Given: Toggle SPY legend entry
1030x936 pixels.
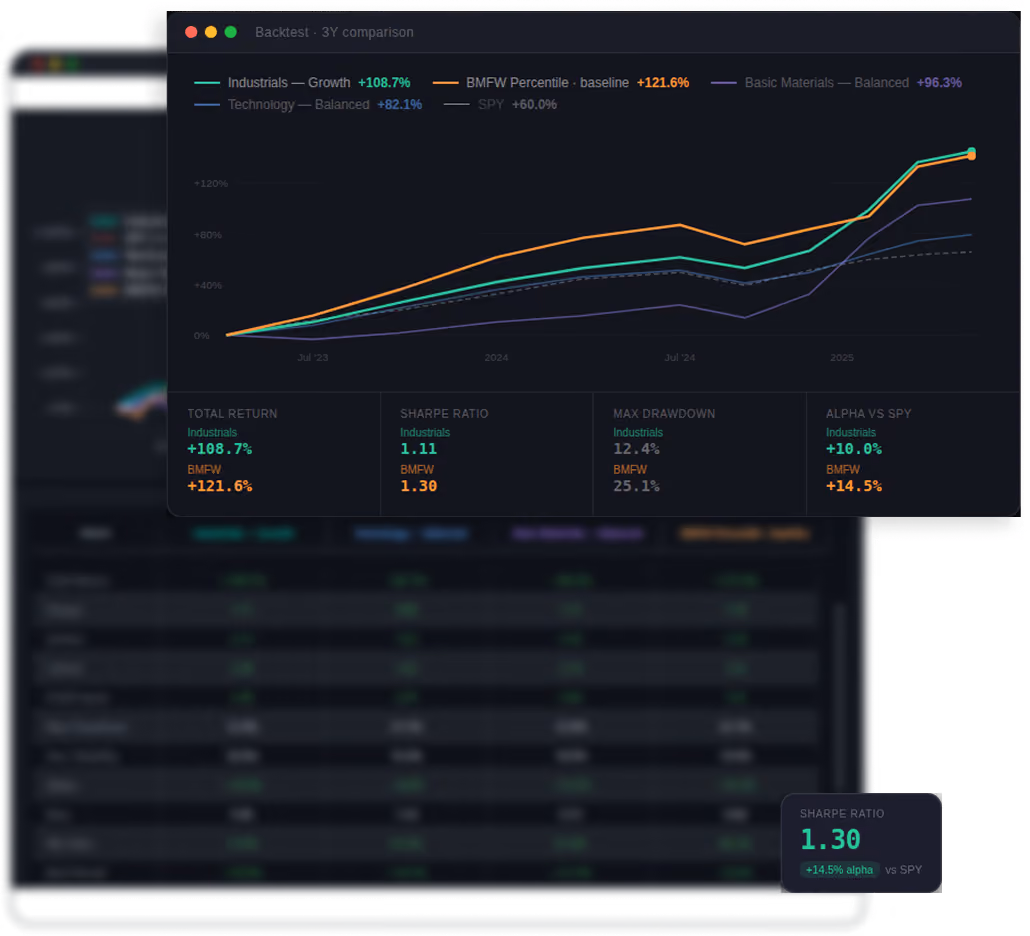Looking at the screenshot, I should [501, 104].
